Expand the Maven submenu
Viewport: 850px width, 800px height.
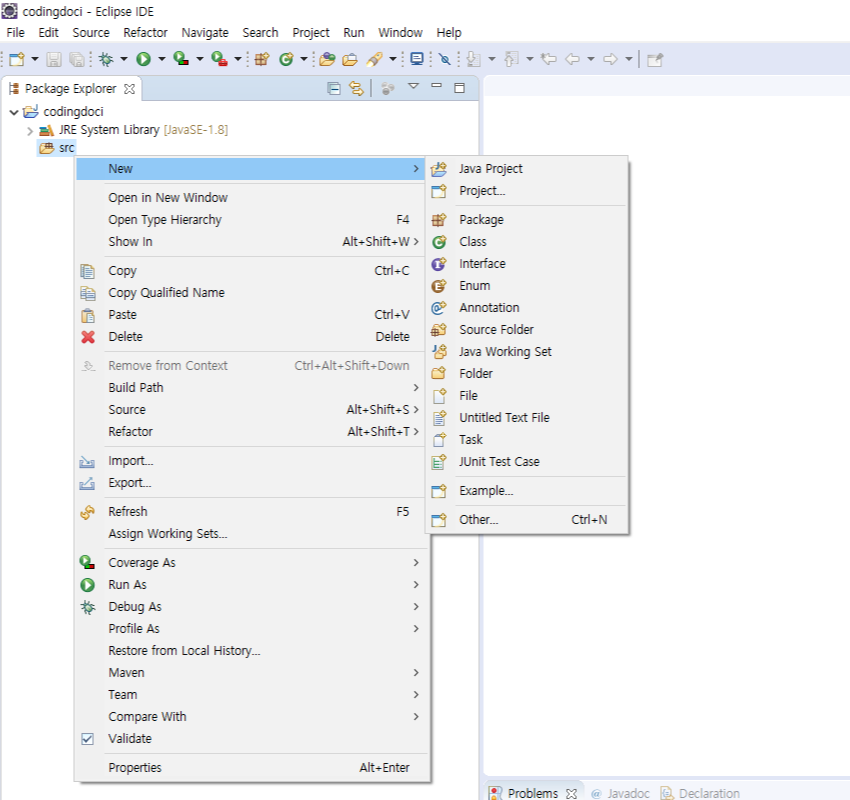[250, 673]
